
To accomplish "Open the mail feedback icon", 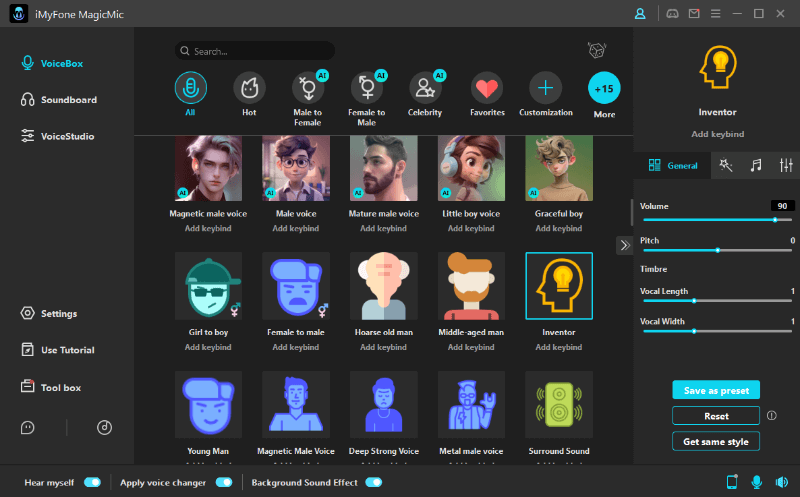I will point(694,14).
